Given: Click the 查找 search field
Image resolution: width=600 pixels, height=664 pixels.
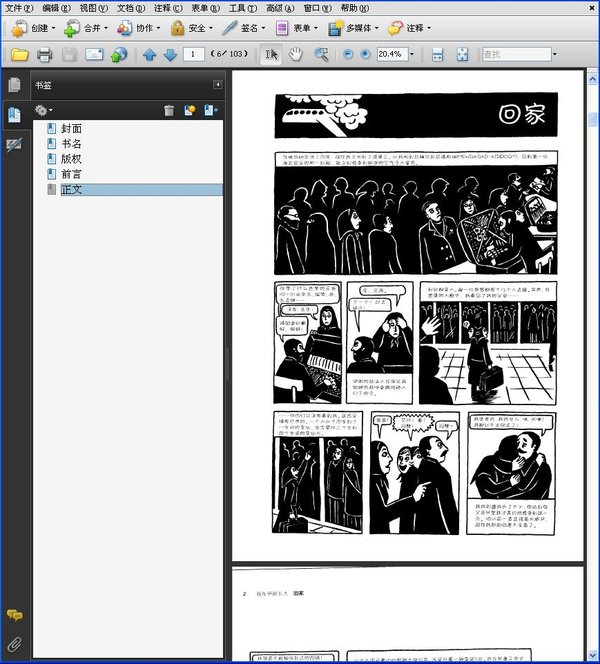Looking at the screenshot, I should (x=517, y=54).
